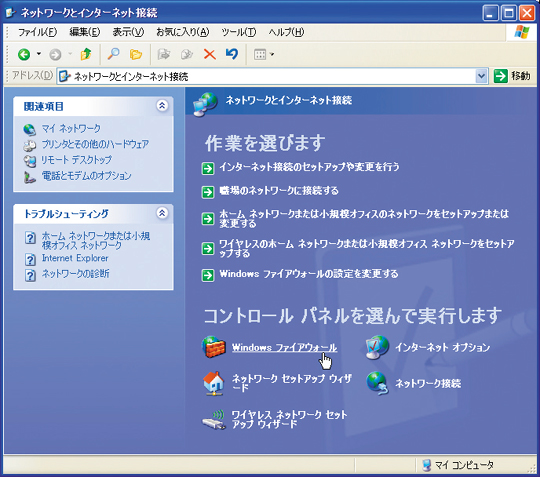Select task Windows ファイアウォールの設定を変更する
The height and width of the screenshot is (477, 540).
click(x=309, y=274)
